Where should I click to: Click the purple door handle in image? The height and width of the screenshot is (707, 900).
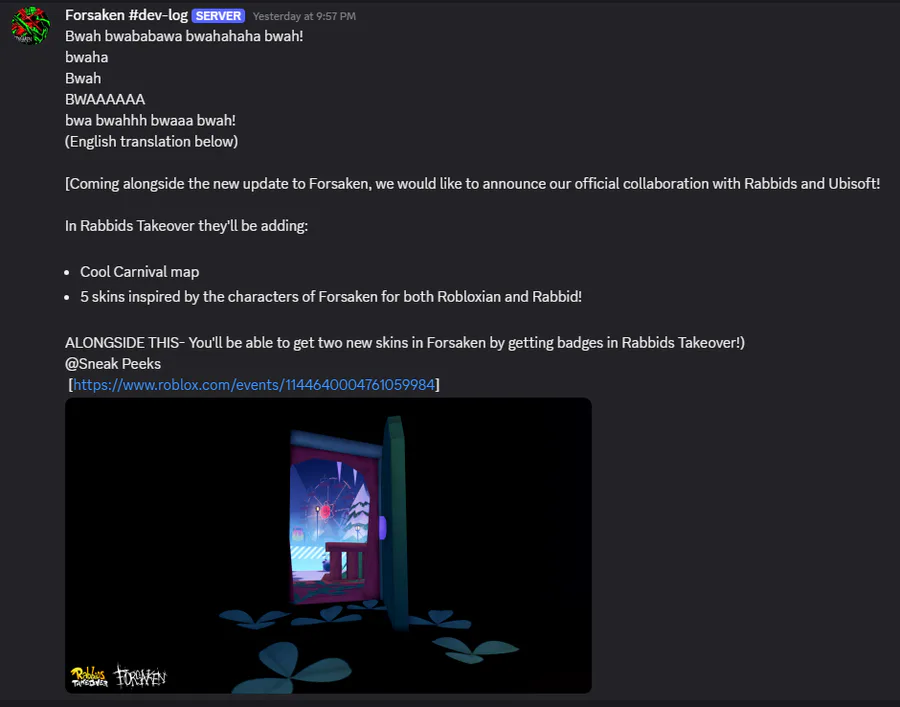pos(382,526)
